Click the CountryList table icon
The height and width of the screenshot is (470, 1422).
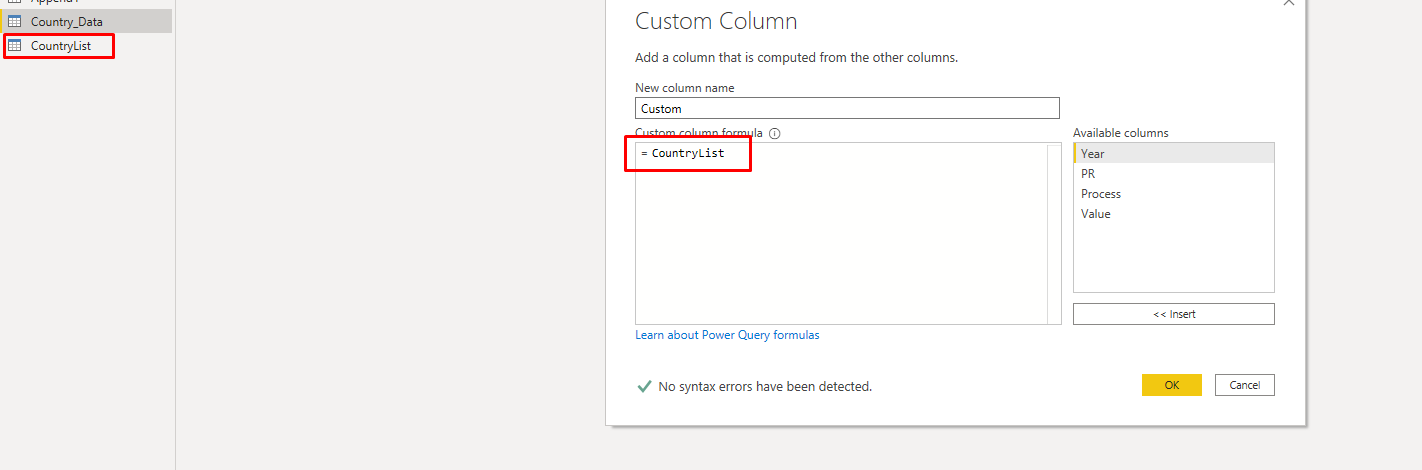tap(15, 46)
